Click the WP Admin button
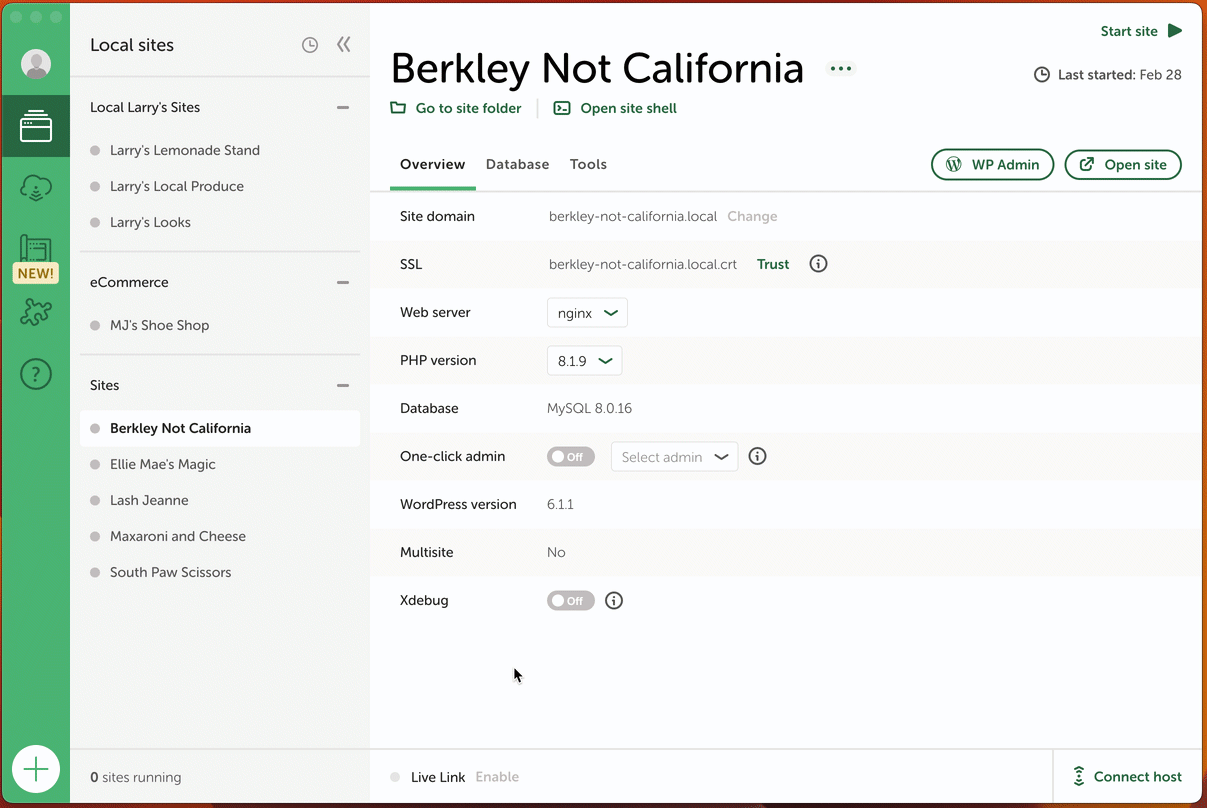1207x808 pixels. tap(992, 165)
